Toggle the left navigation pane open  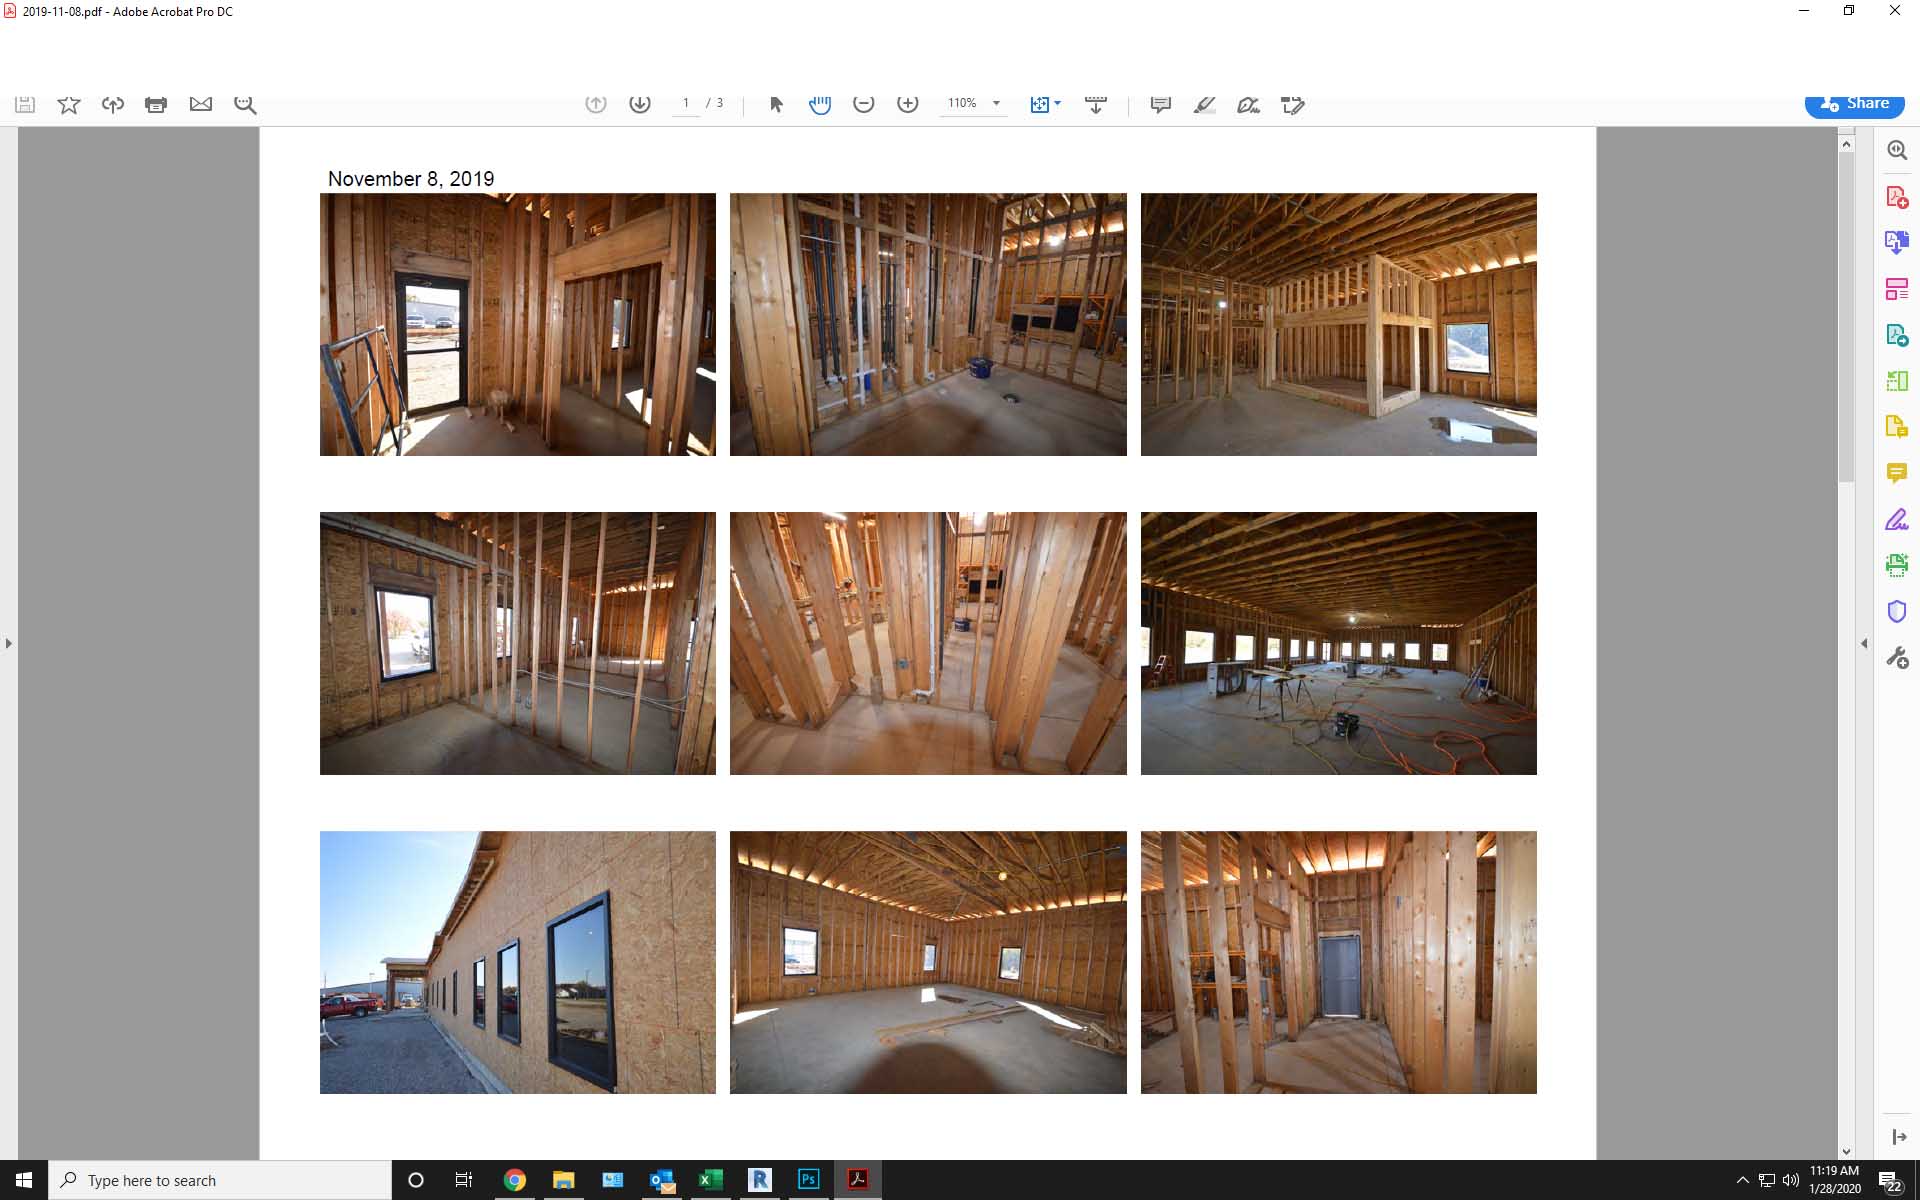(8, 643)
